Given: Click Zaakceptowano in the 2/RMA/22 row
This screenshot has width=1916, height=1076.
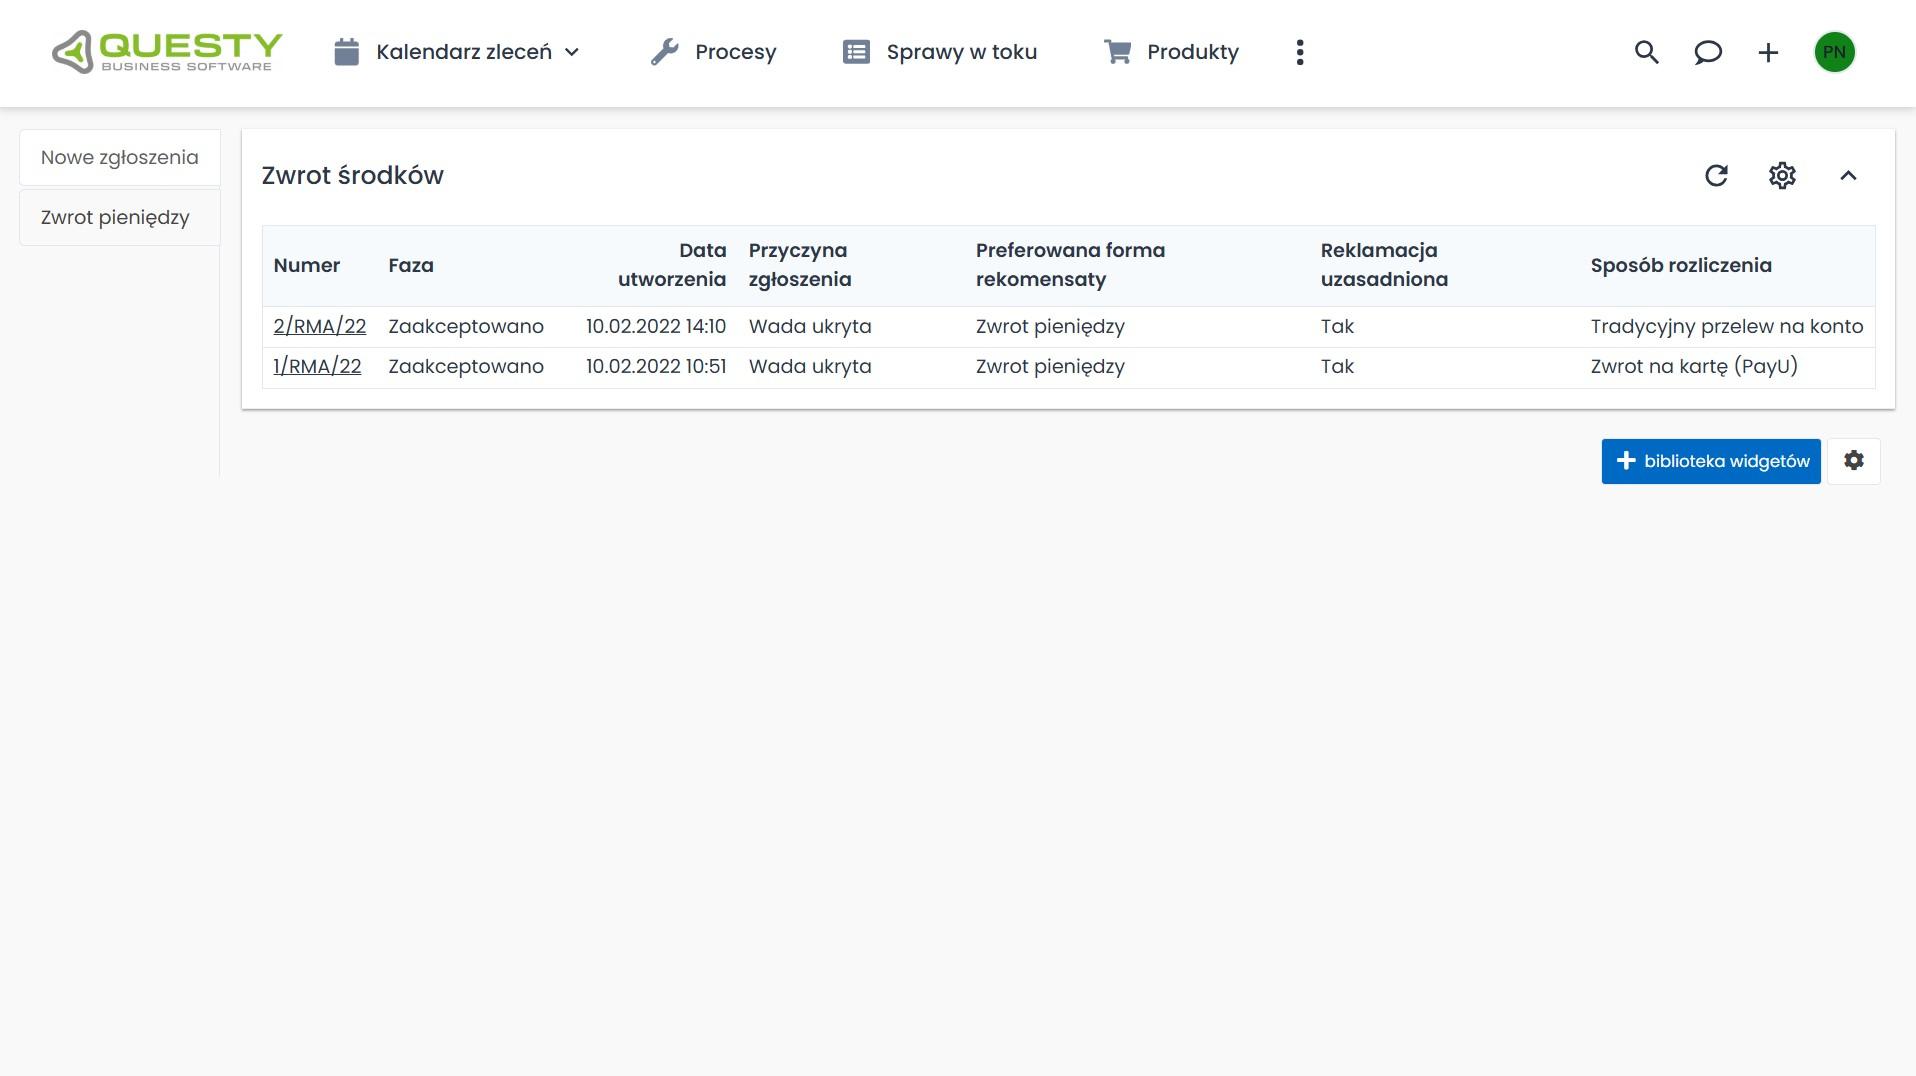Looking at the screenshot, I should (x=466, y=326).
